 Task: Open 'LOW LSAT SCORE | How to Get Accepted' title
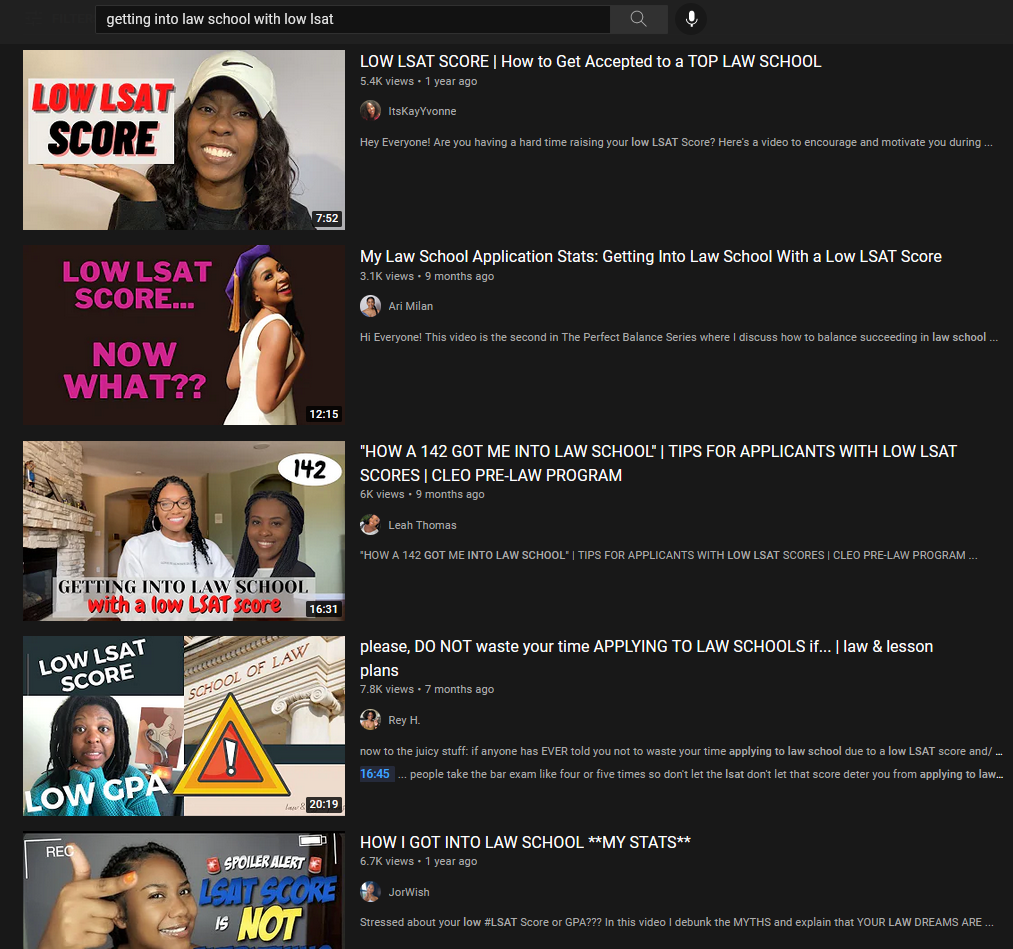(590, 61)
